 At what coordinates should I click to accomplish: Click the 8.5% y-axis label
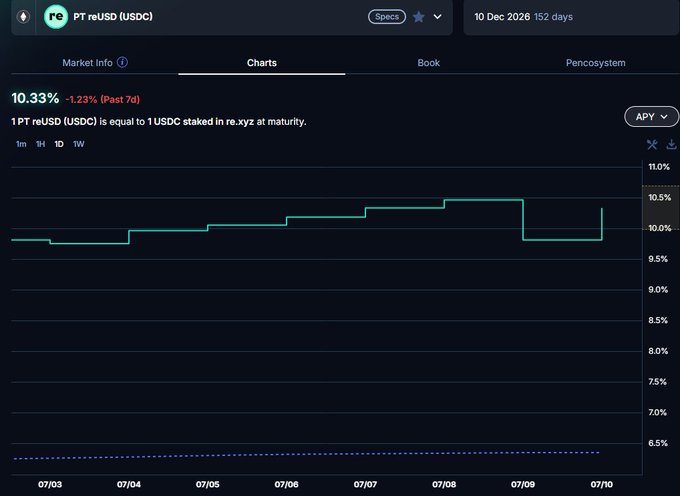pyautogui.click(x=658, y=320)
